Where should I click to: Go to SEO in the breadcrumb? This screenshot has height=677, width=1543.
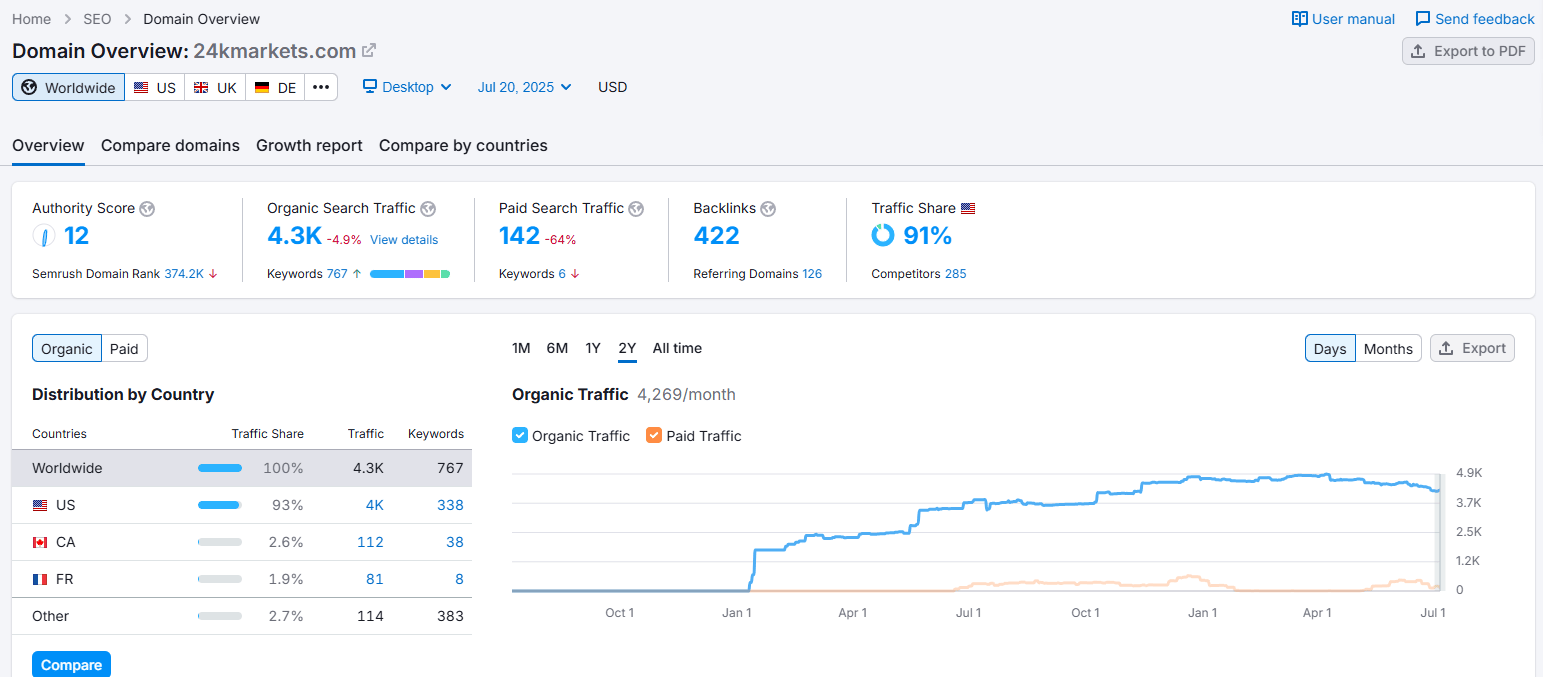97,19
